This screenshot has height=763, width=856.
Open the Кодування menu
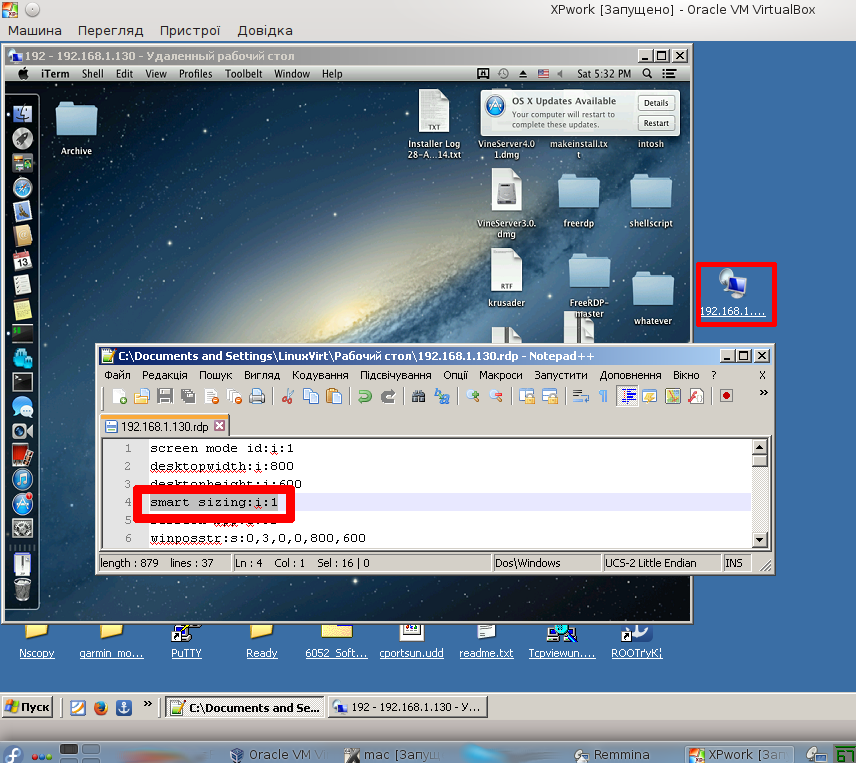tap(320, 375)
